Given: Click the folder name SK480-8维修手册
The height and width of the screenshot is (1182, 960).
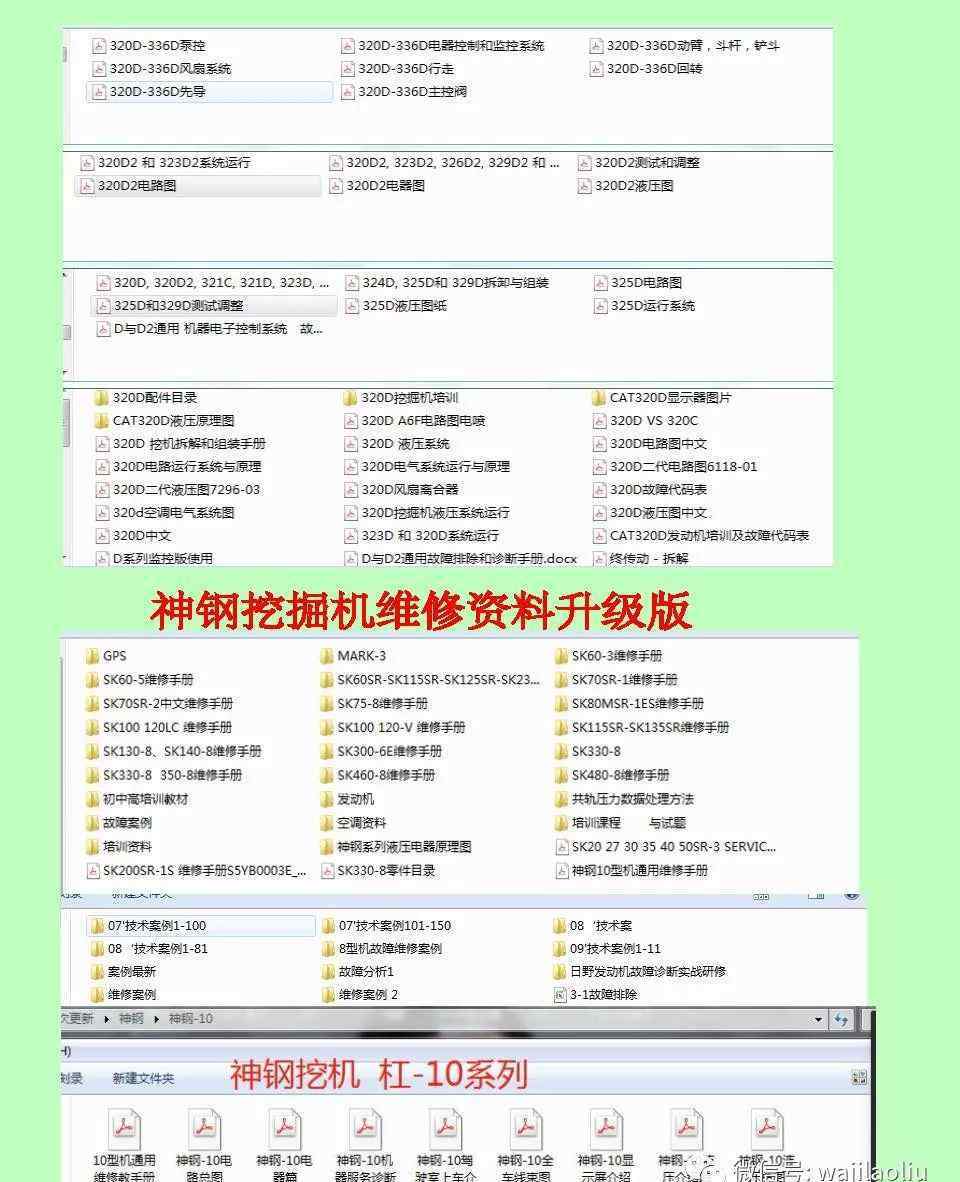Looking at the screenshot, I should click(x=620, y=776).
